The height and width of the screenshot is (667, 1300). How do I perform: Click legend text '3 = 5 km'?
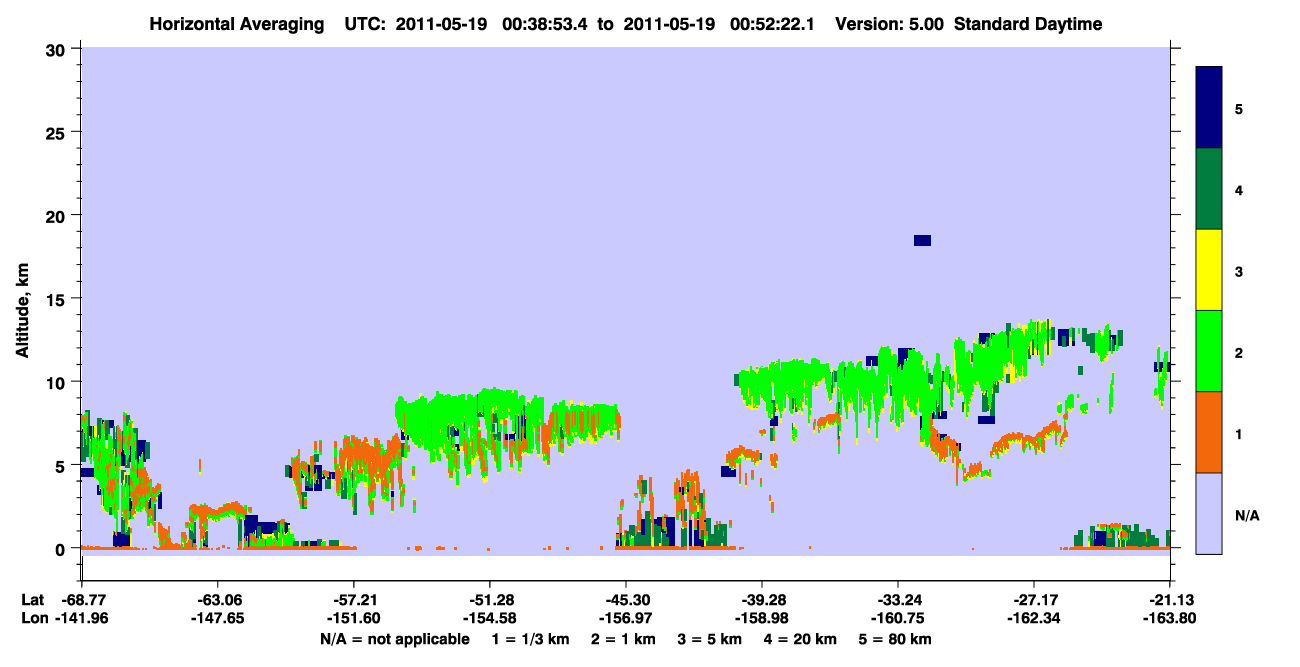[709, 639]
